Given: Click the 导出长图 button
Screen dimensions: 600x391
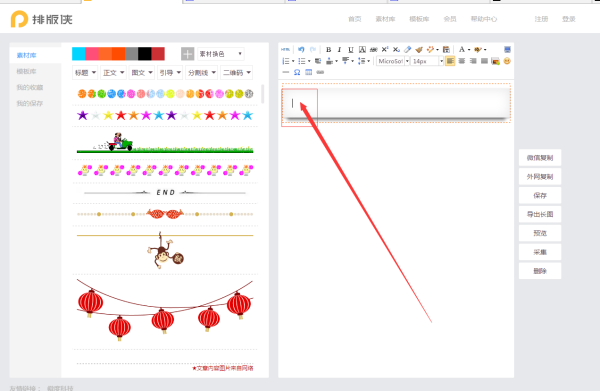Looking at the screenshot, I should [540, 214].
